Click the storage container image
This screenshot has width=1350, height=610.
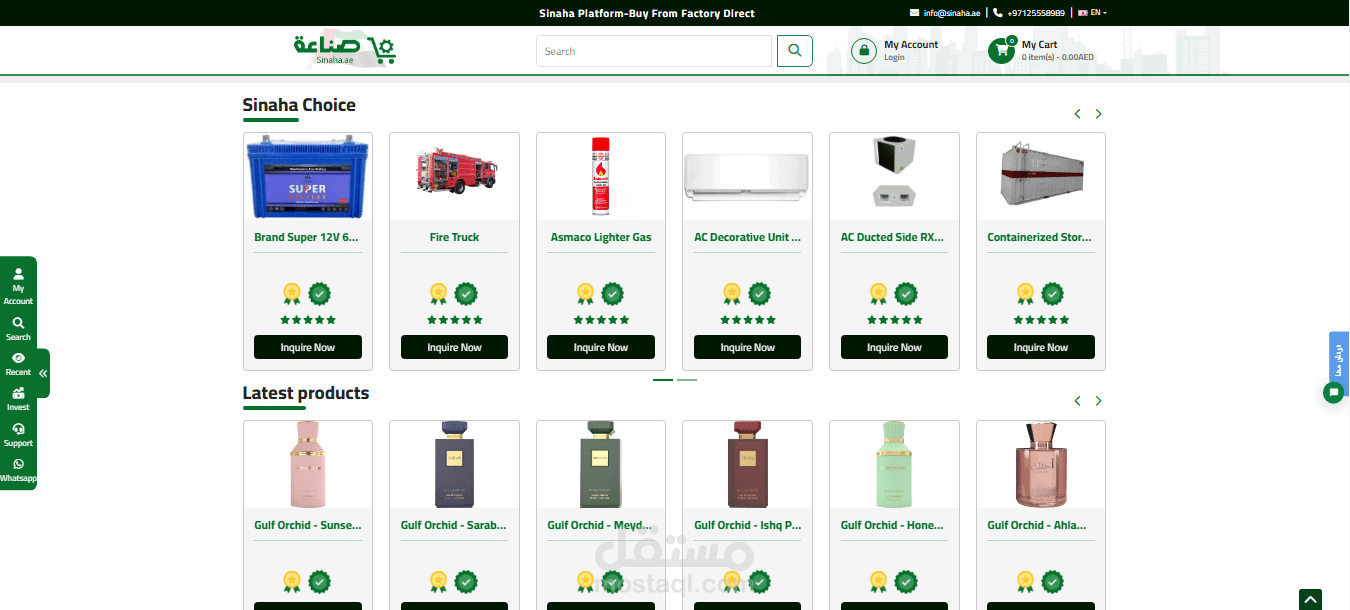(1043, 175)
